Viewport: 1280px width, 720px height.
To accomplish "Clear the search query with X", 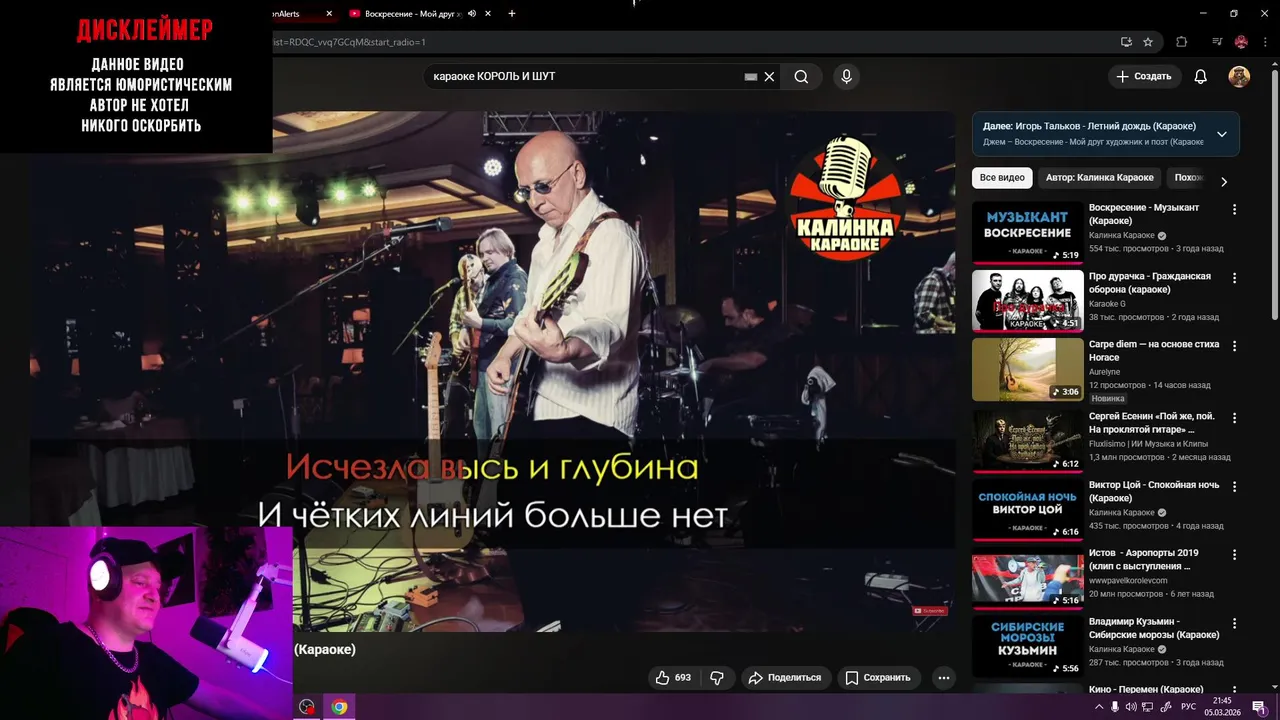I will coord(769,77).
